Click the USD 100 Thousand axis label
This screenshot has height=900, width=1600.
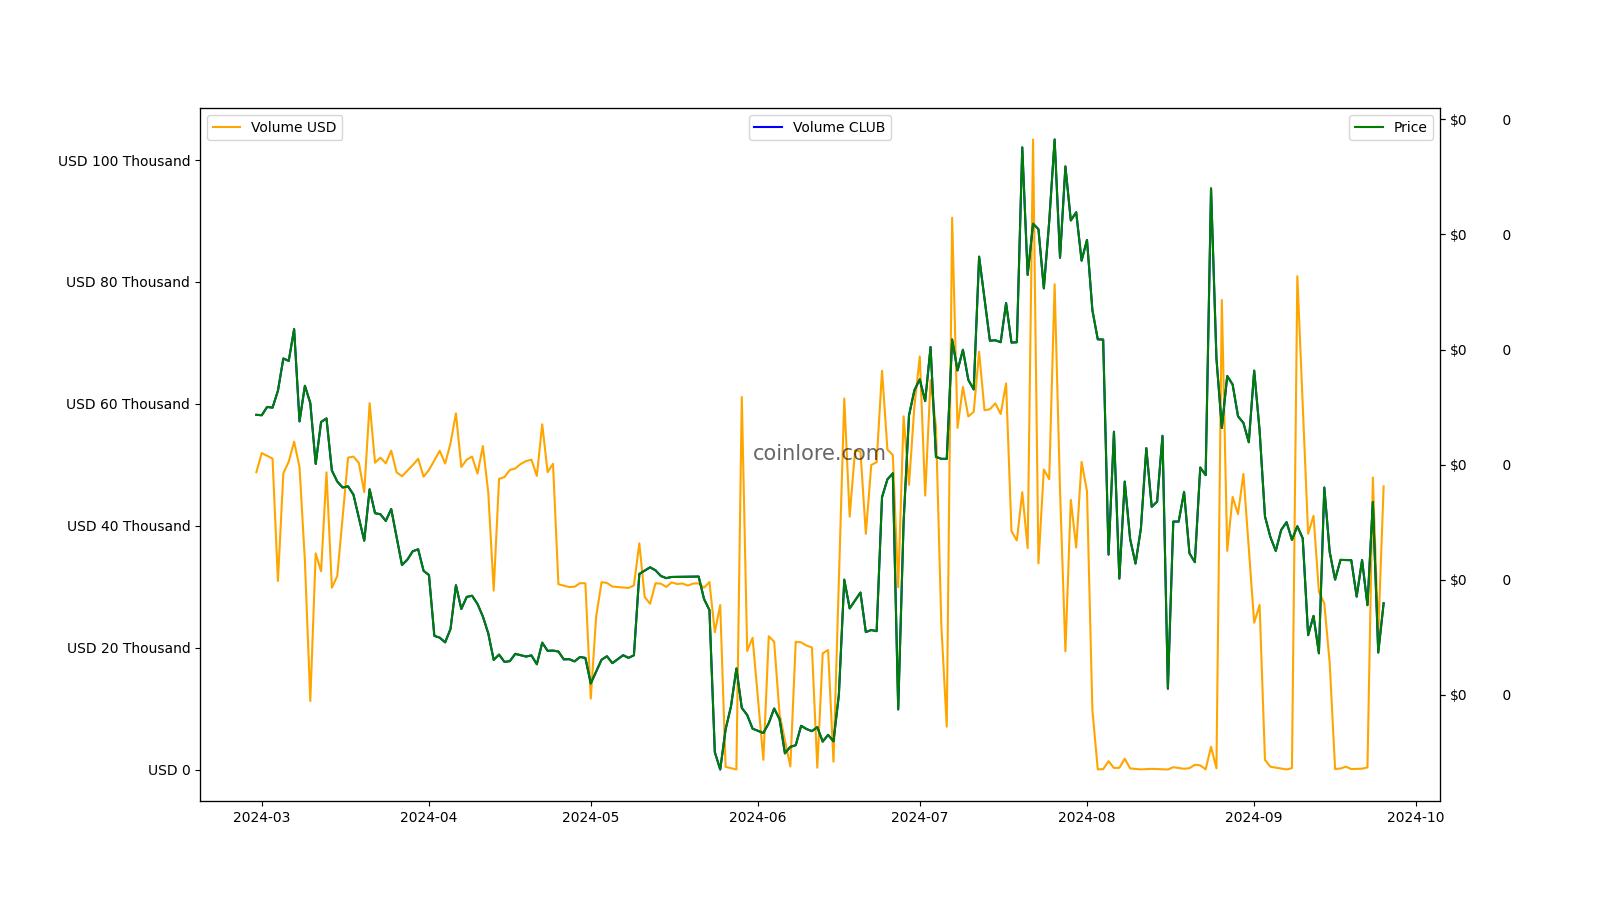124,161
